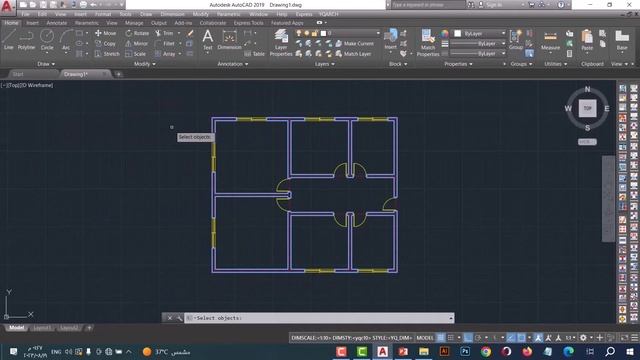The width and height of the screenshot is (640, 360).
Task: Open the Dimension menu
Action: (172, 14)
